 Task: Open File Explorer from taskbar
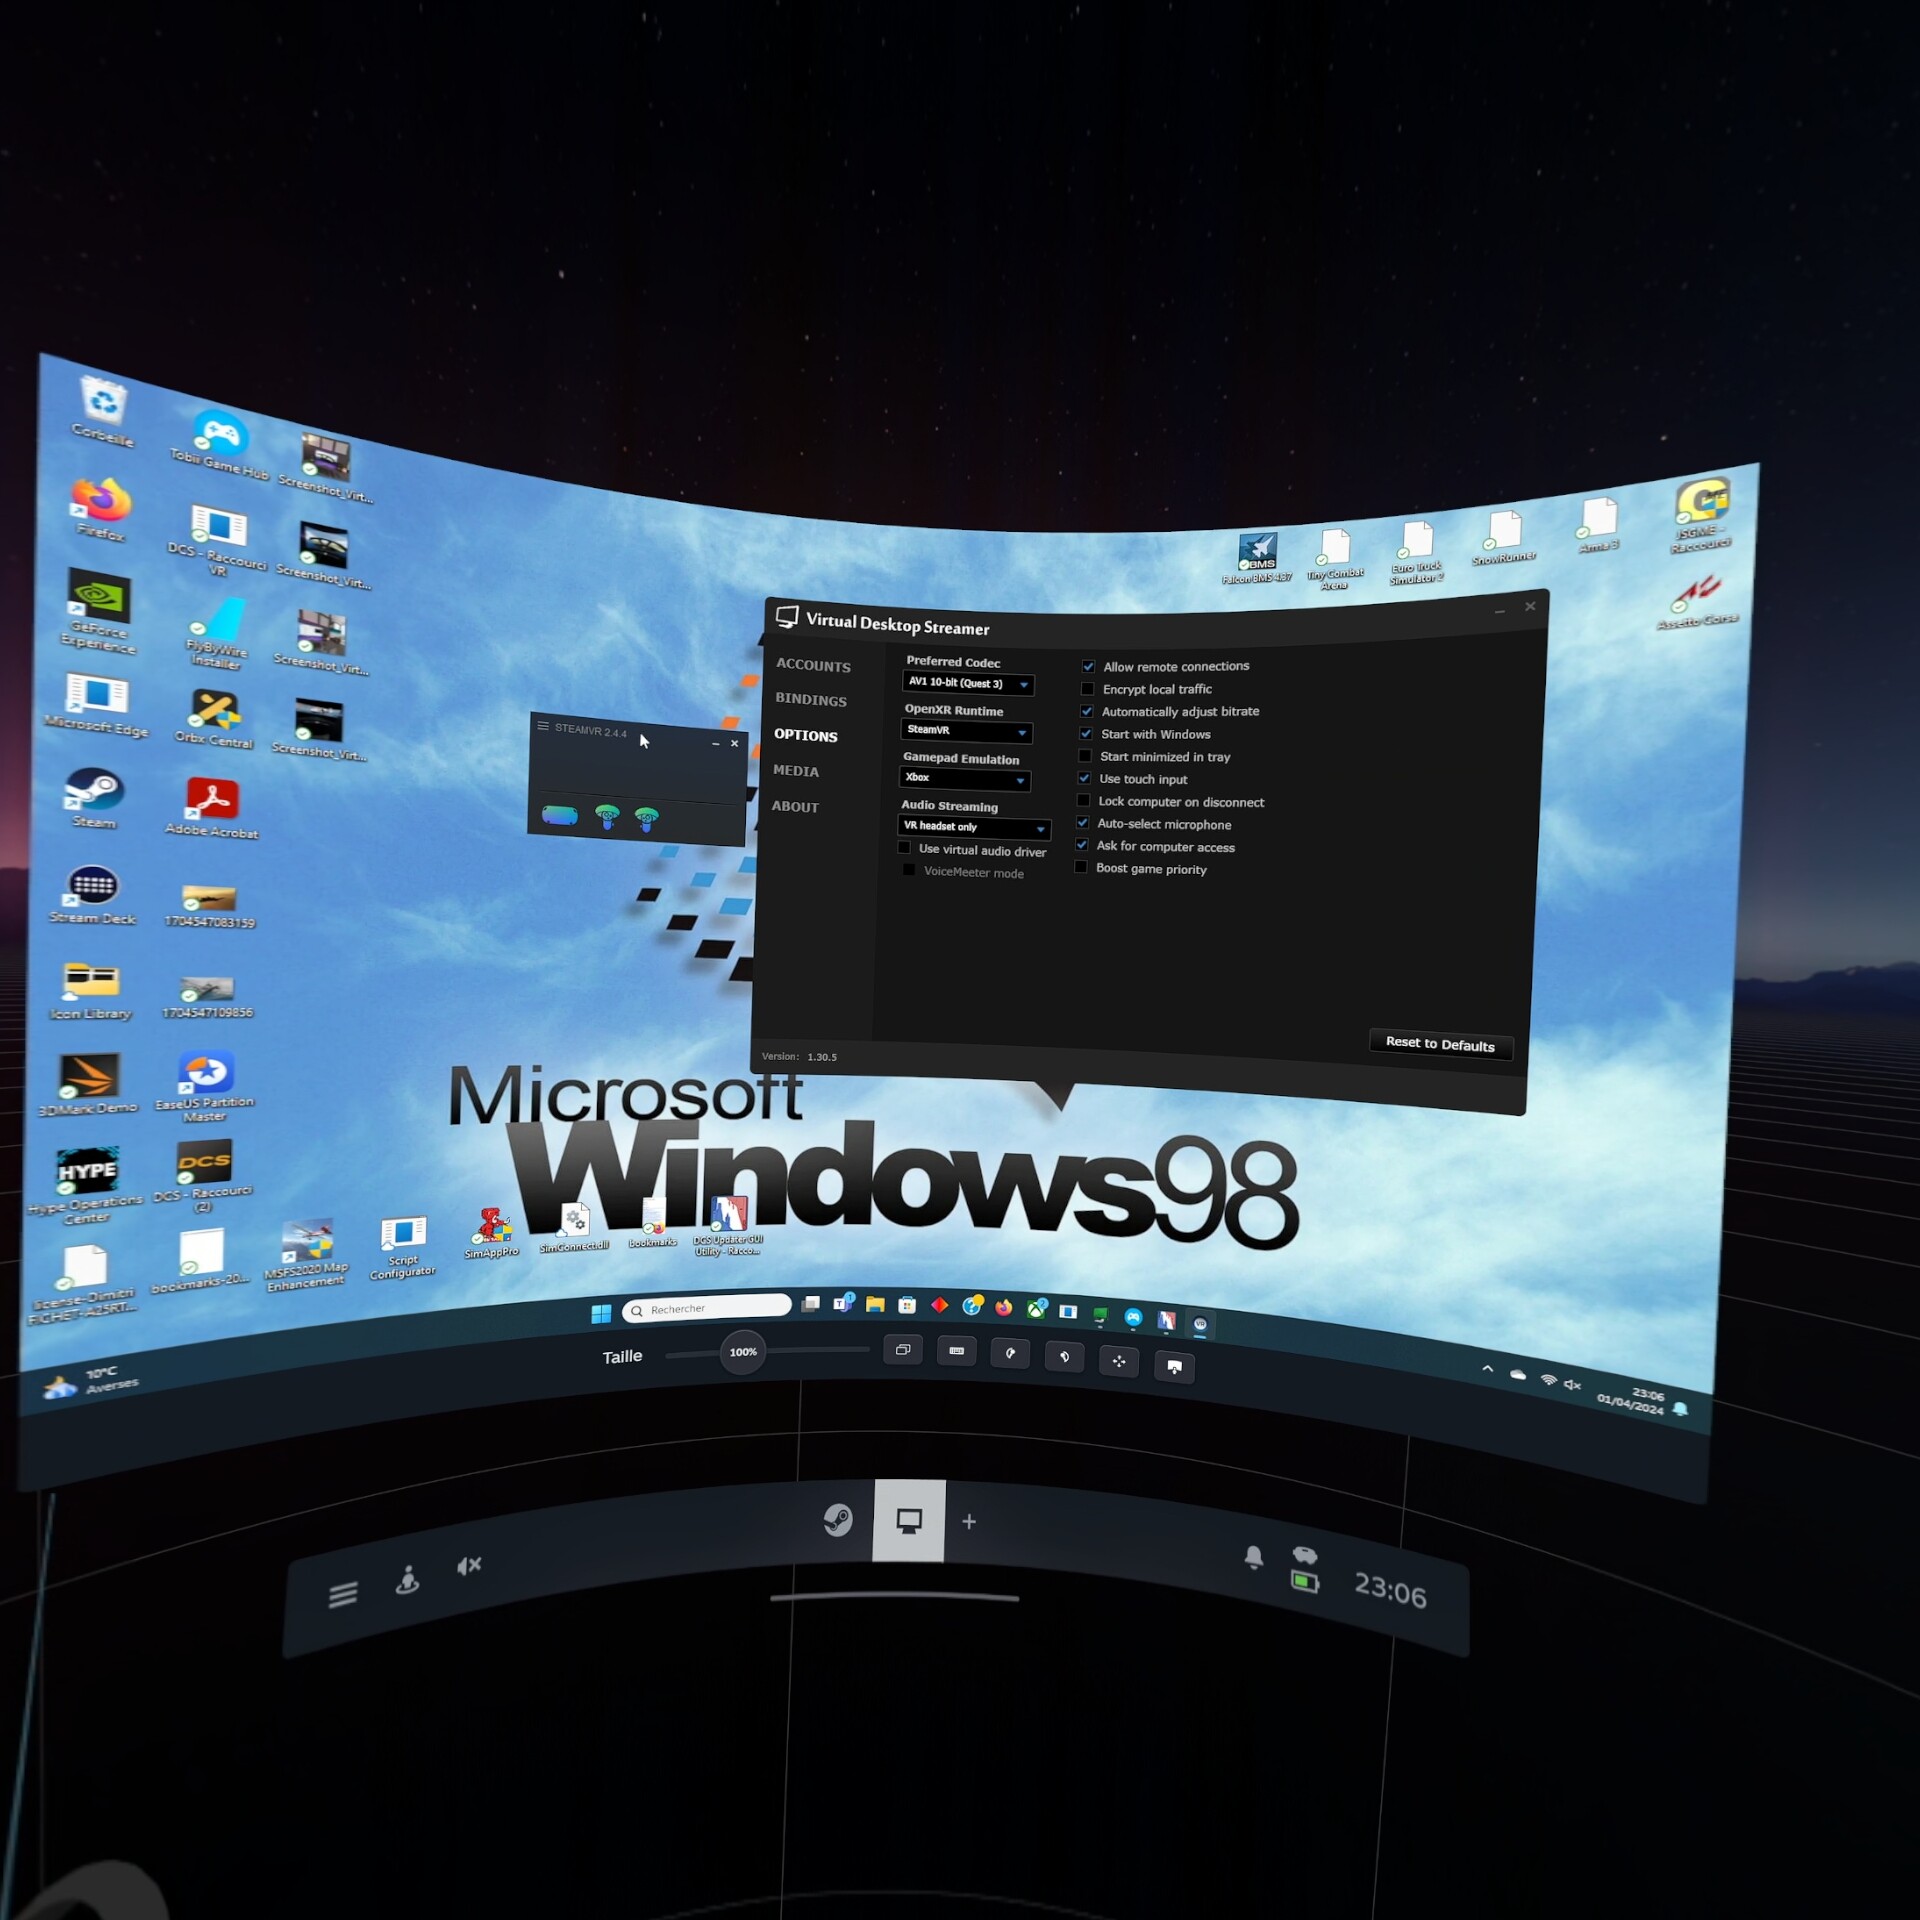pos(875,1303)
